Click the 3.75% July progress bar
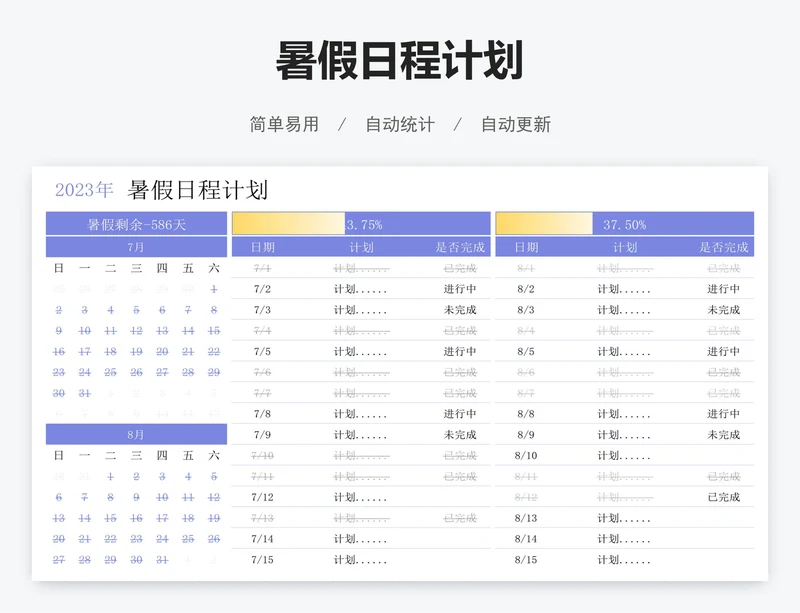Image resolution: width=800 pixels, height=613 pixels. (x=361, y=224)
